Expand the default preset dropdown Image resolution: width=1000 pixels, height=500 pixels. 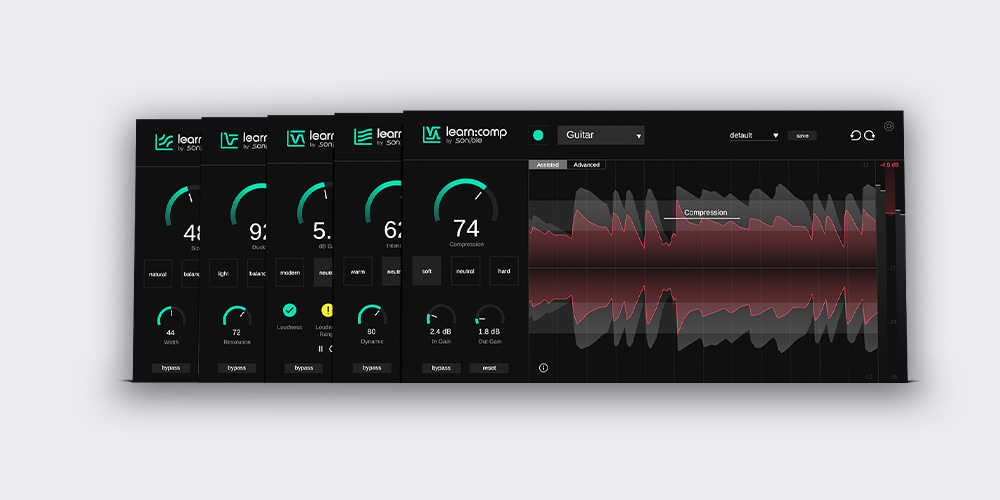click(754, 135)
